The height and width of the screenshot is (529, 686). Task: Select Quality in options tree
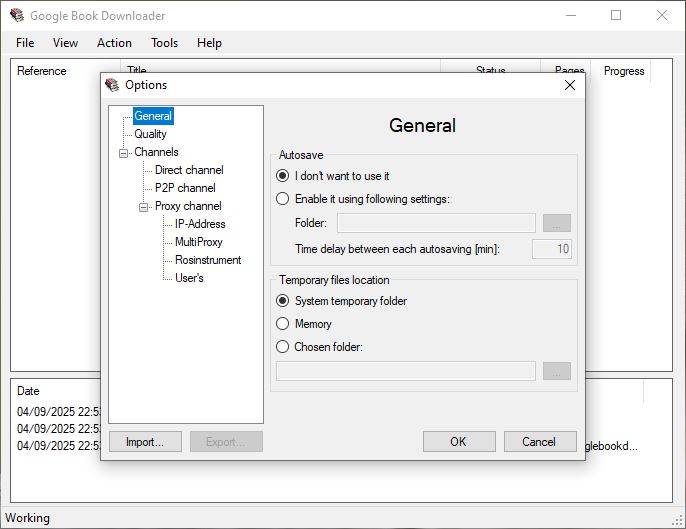(x=150, y=134)
